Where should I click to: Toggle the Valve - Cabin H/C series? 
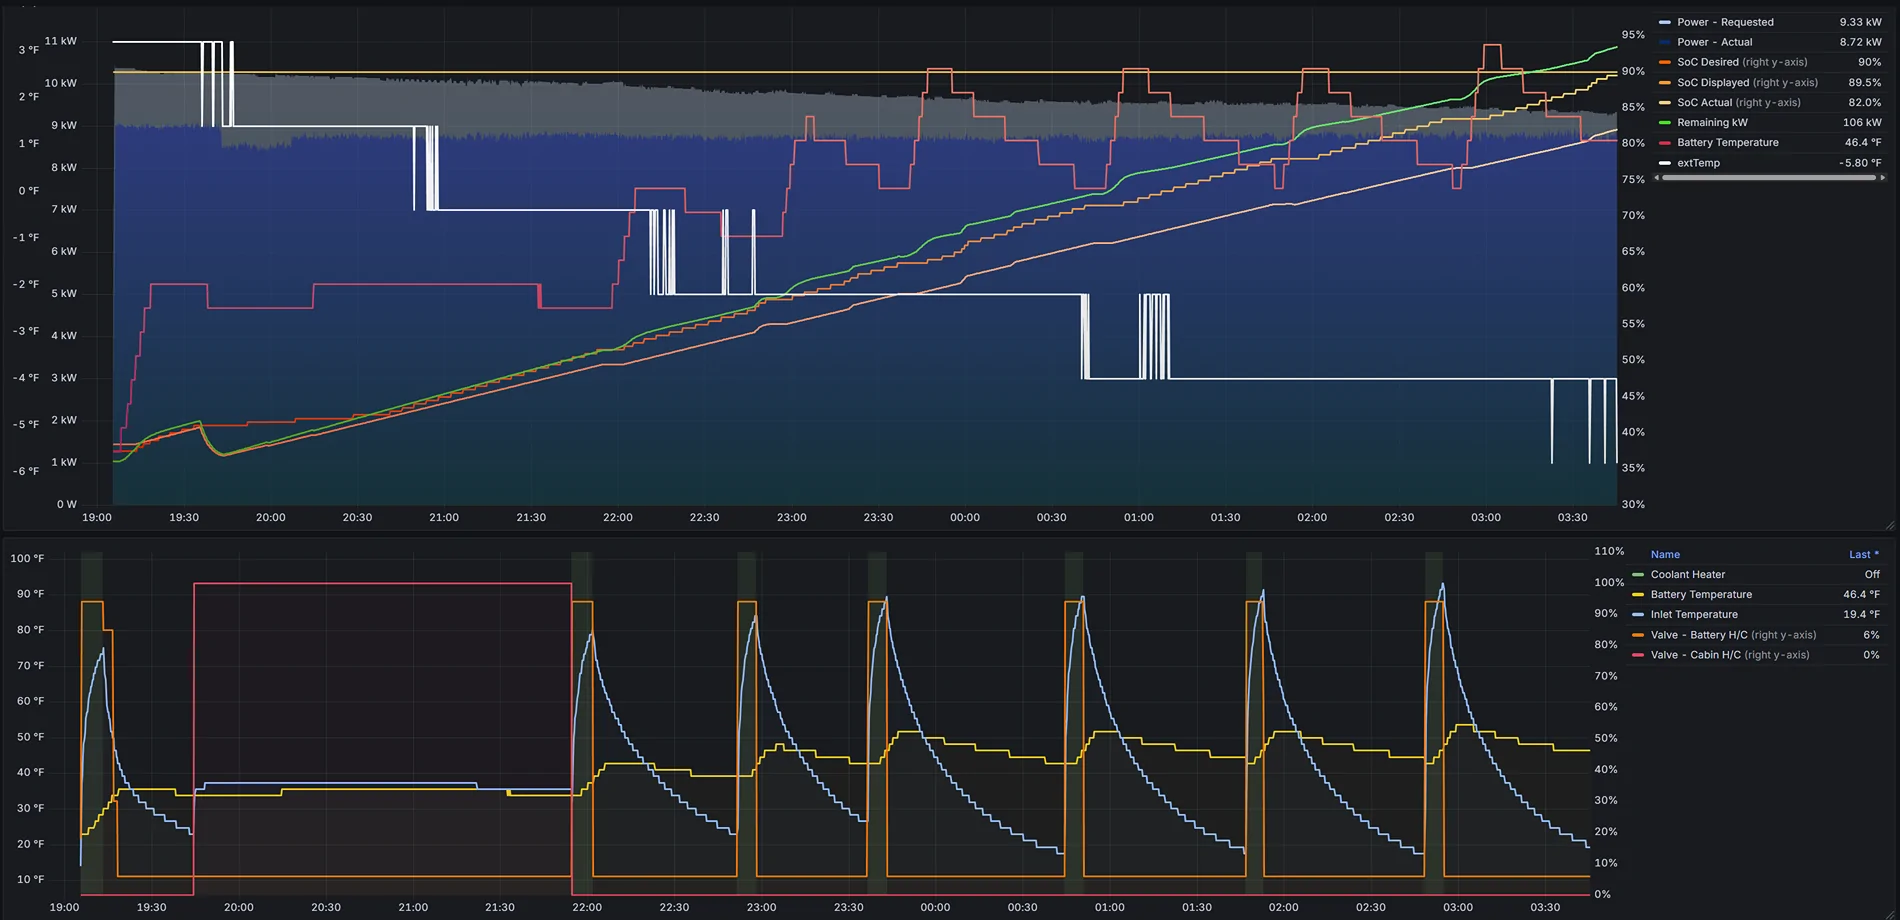[x=1695, y=655]
